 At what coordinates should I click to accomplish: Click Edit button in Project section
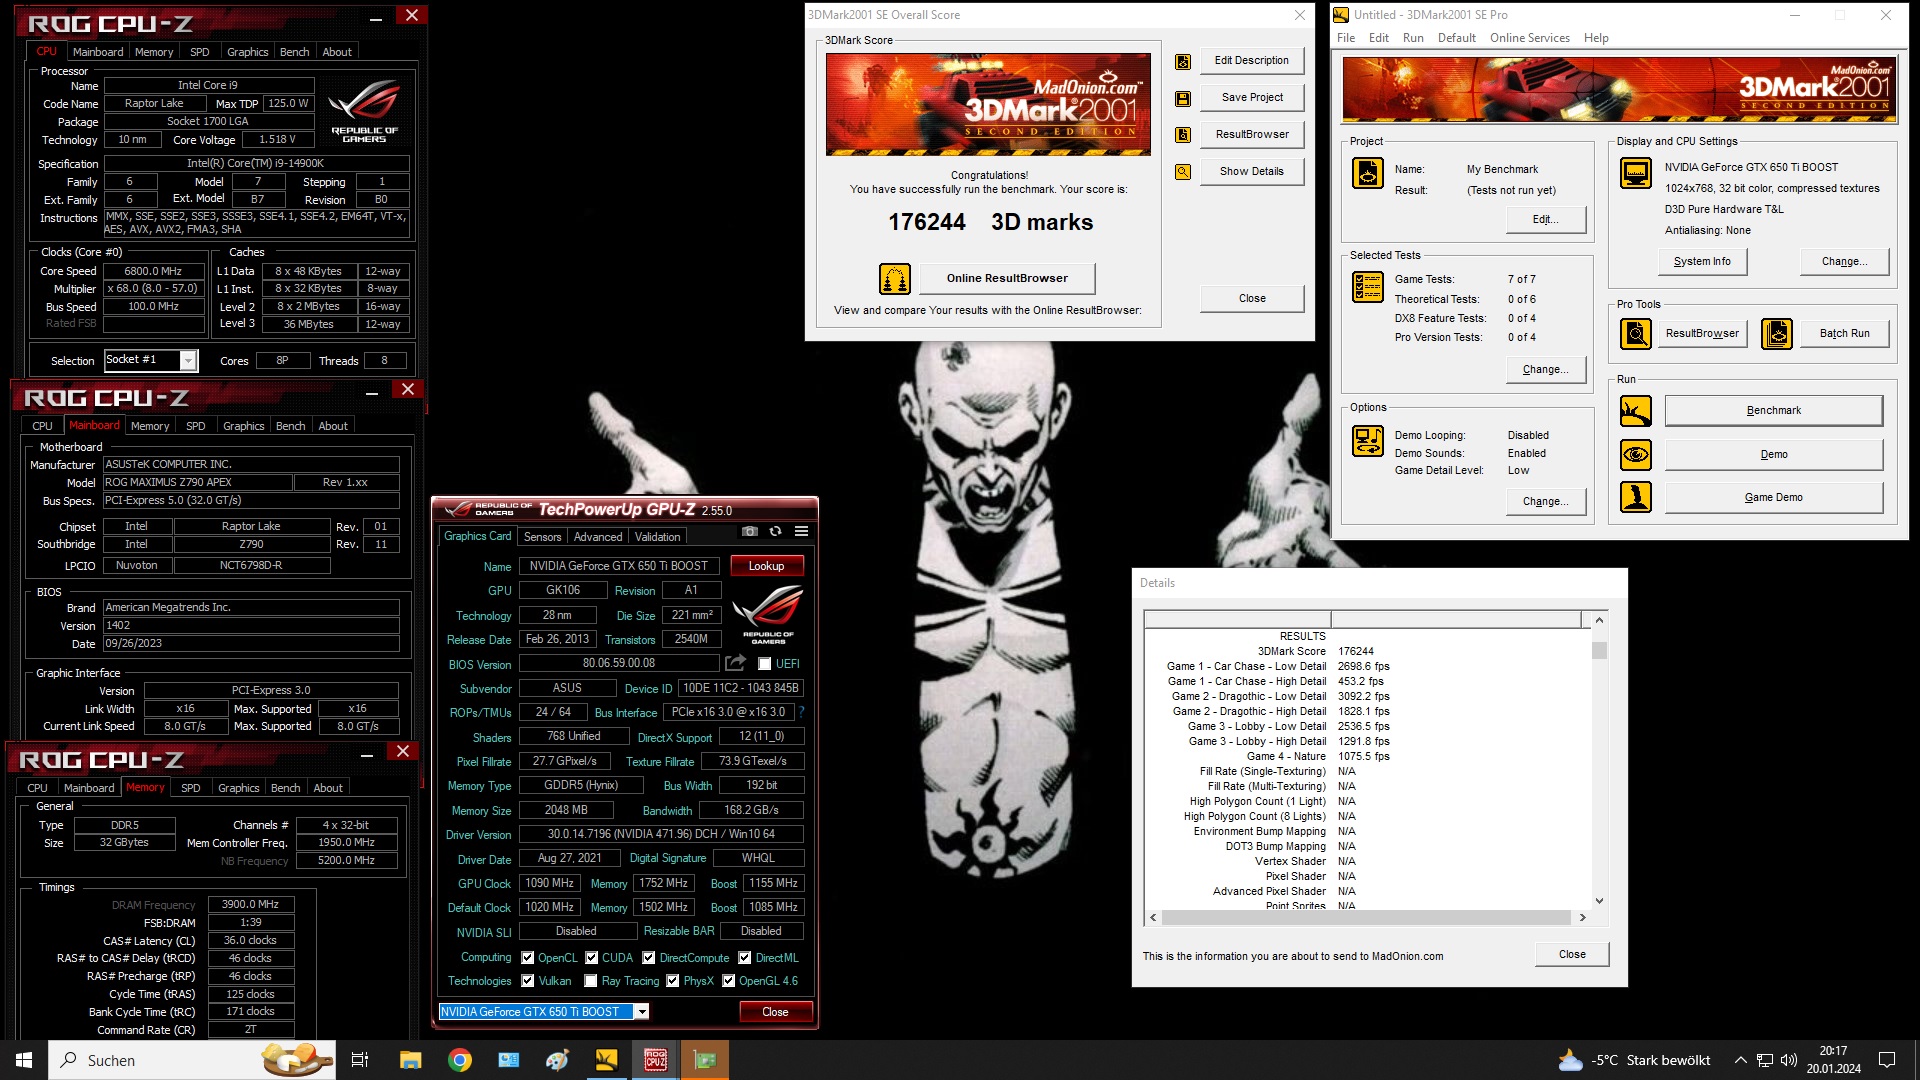click(1545, 219)
